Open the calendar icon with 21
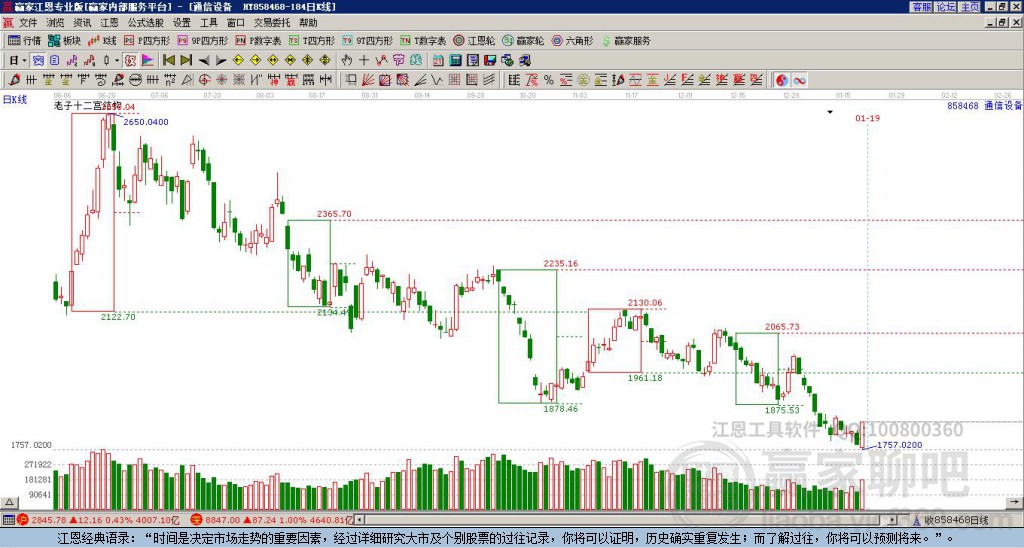 point(438,61)
